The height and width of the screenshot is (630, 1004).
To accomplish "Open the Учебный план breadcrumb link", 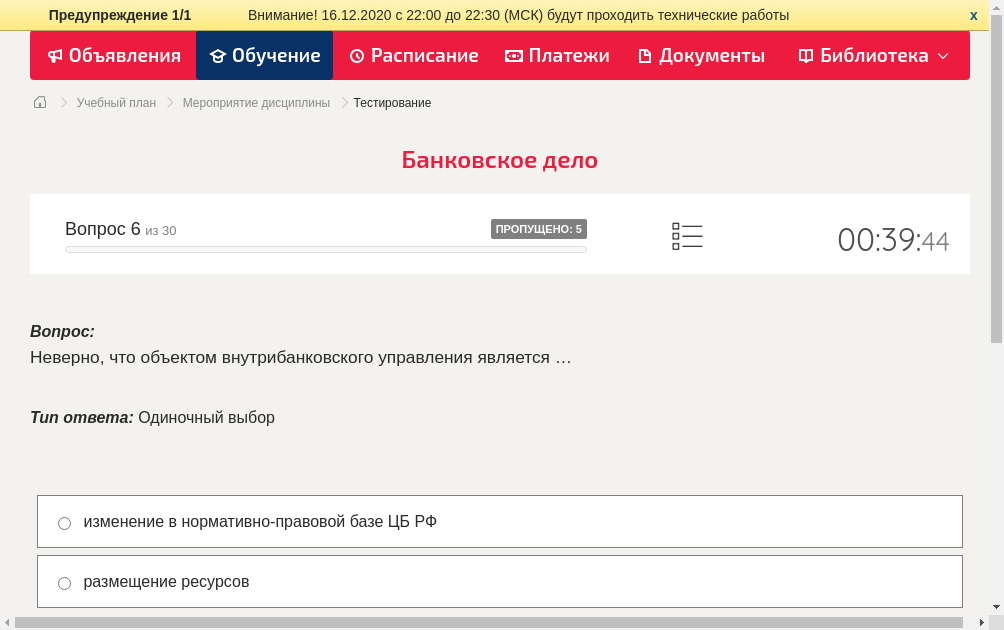I will 115,102.
